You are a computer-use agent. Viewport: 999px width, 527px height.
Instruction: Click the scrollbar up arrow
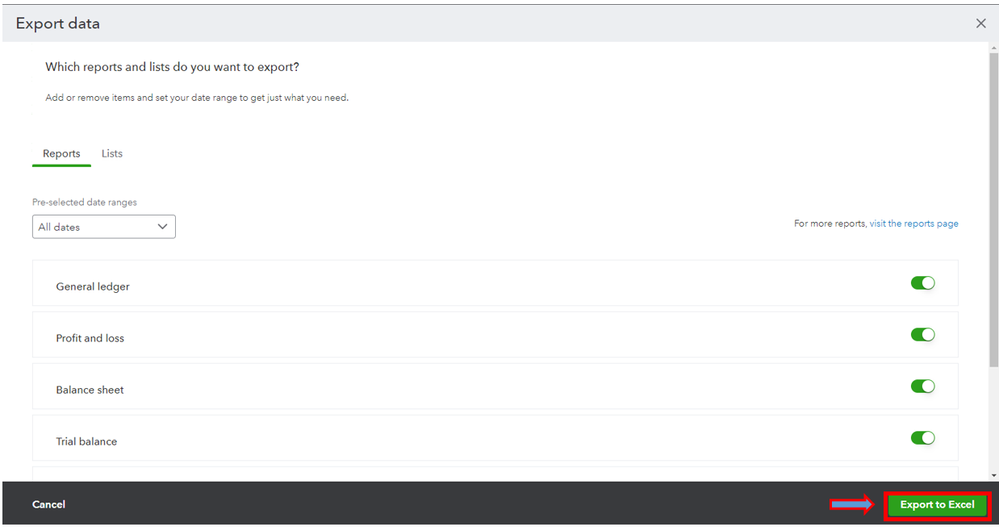[993, 48]
